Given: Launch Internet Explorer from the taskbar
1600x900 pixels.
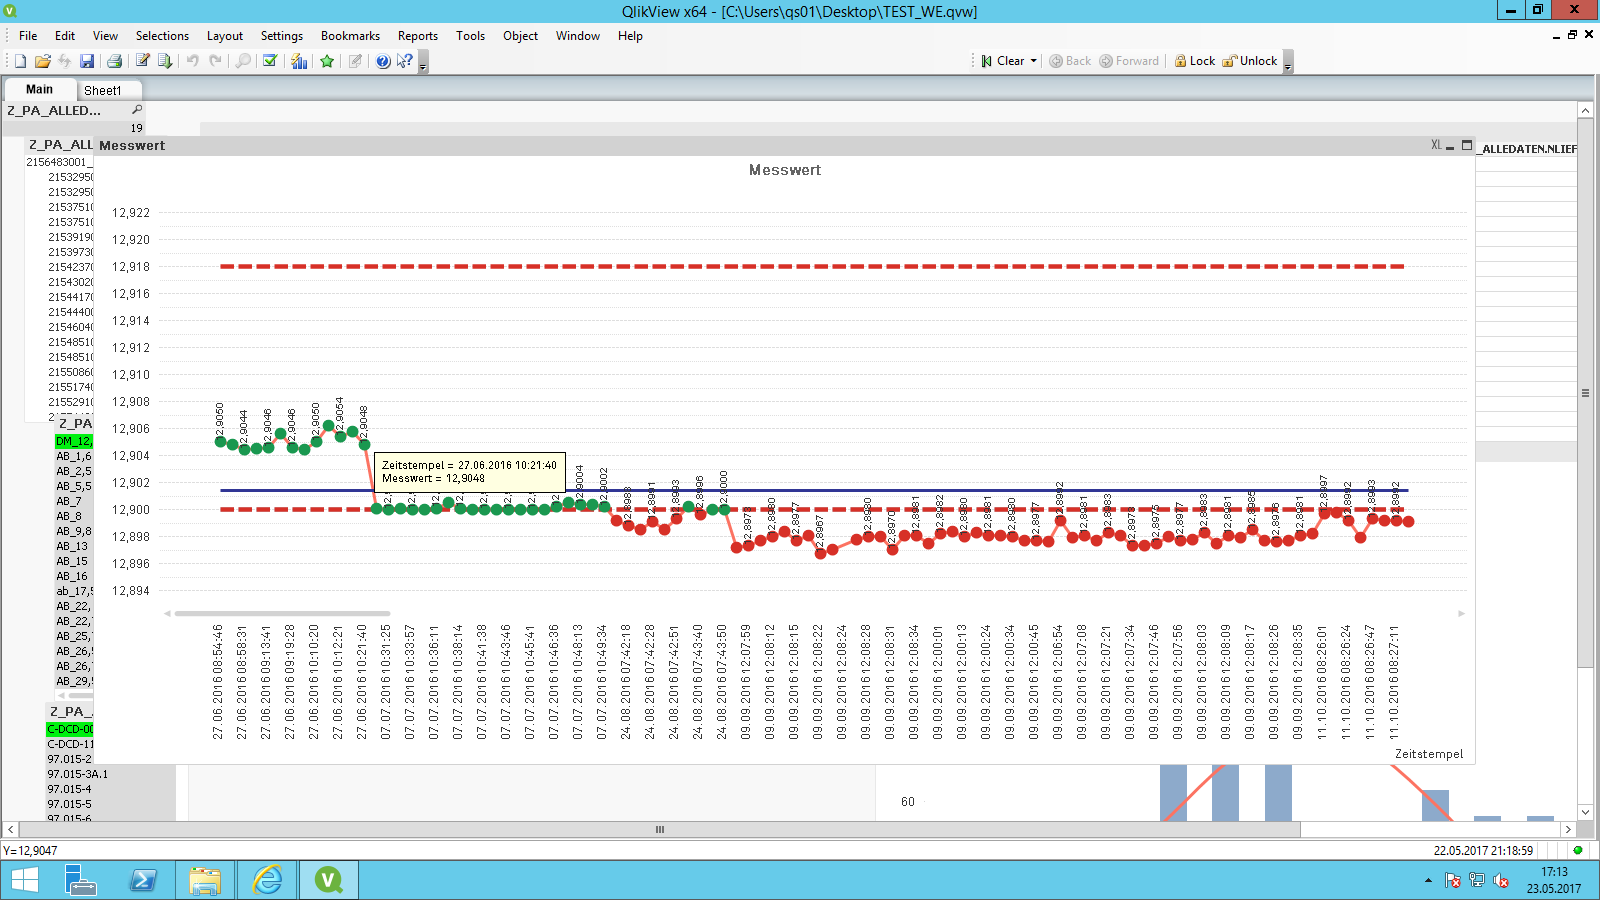Looking at the screenshot, I should coord(267,880).
